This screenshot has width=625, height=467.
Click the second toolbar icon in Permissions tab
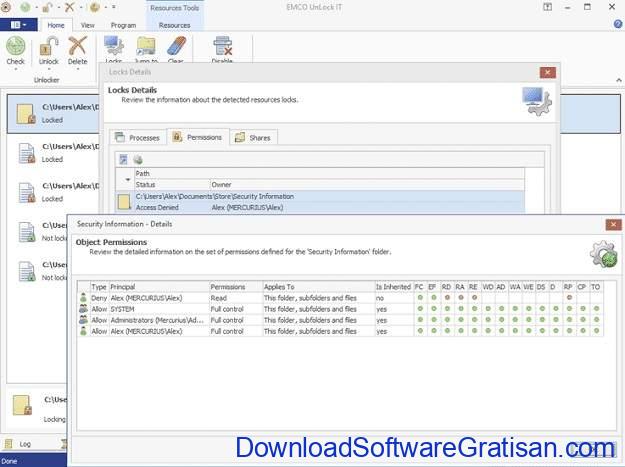click(138, 160)
